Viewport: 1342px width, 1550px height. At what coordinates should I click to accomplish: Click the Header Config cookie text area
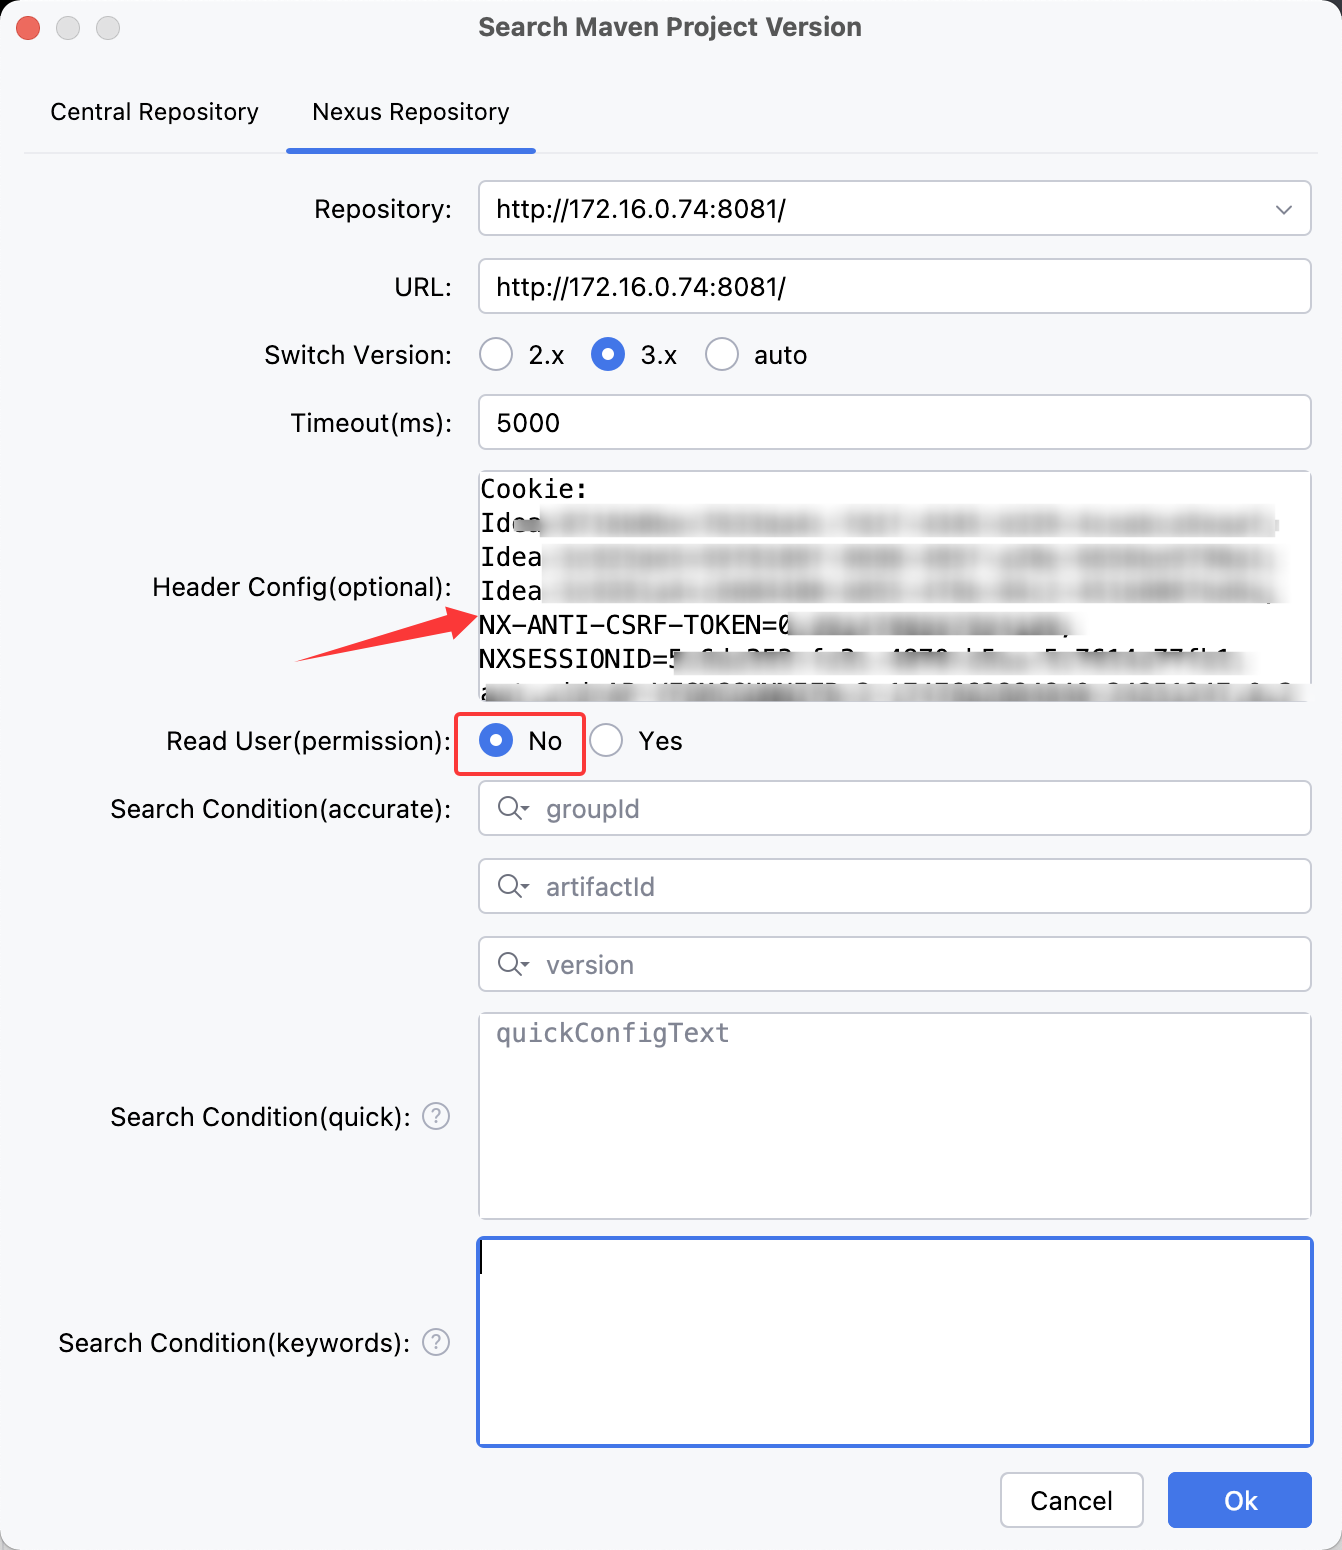(894, 585)
